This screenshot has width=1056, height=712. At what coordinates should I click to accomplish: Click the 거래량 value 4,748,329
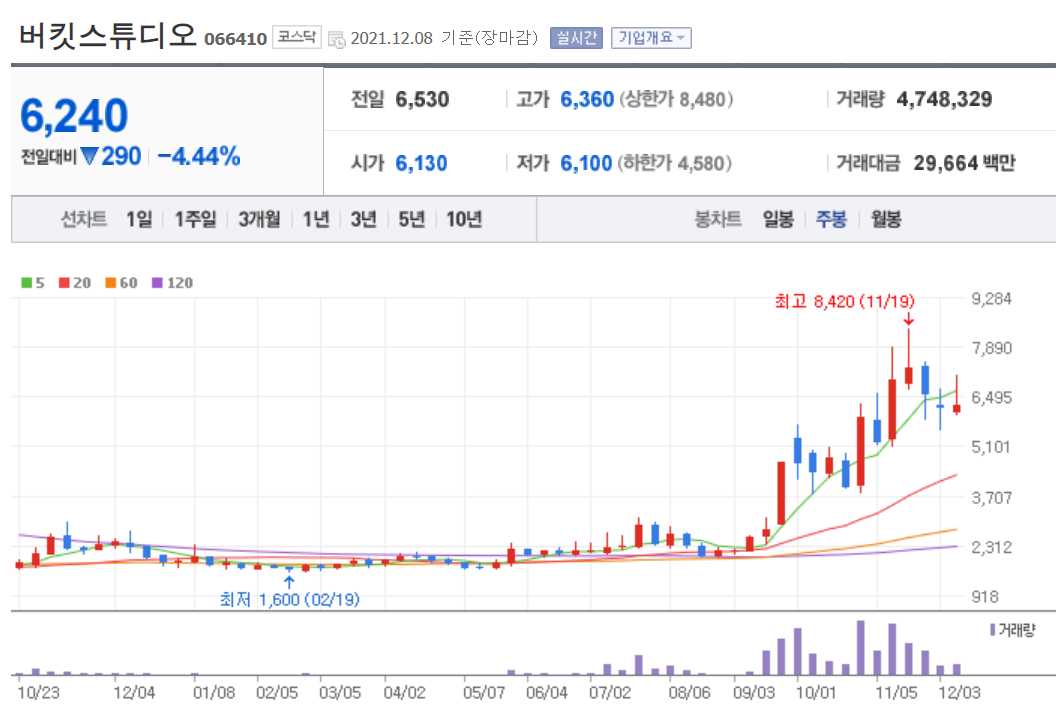tap(944, 100)
